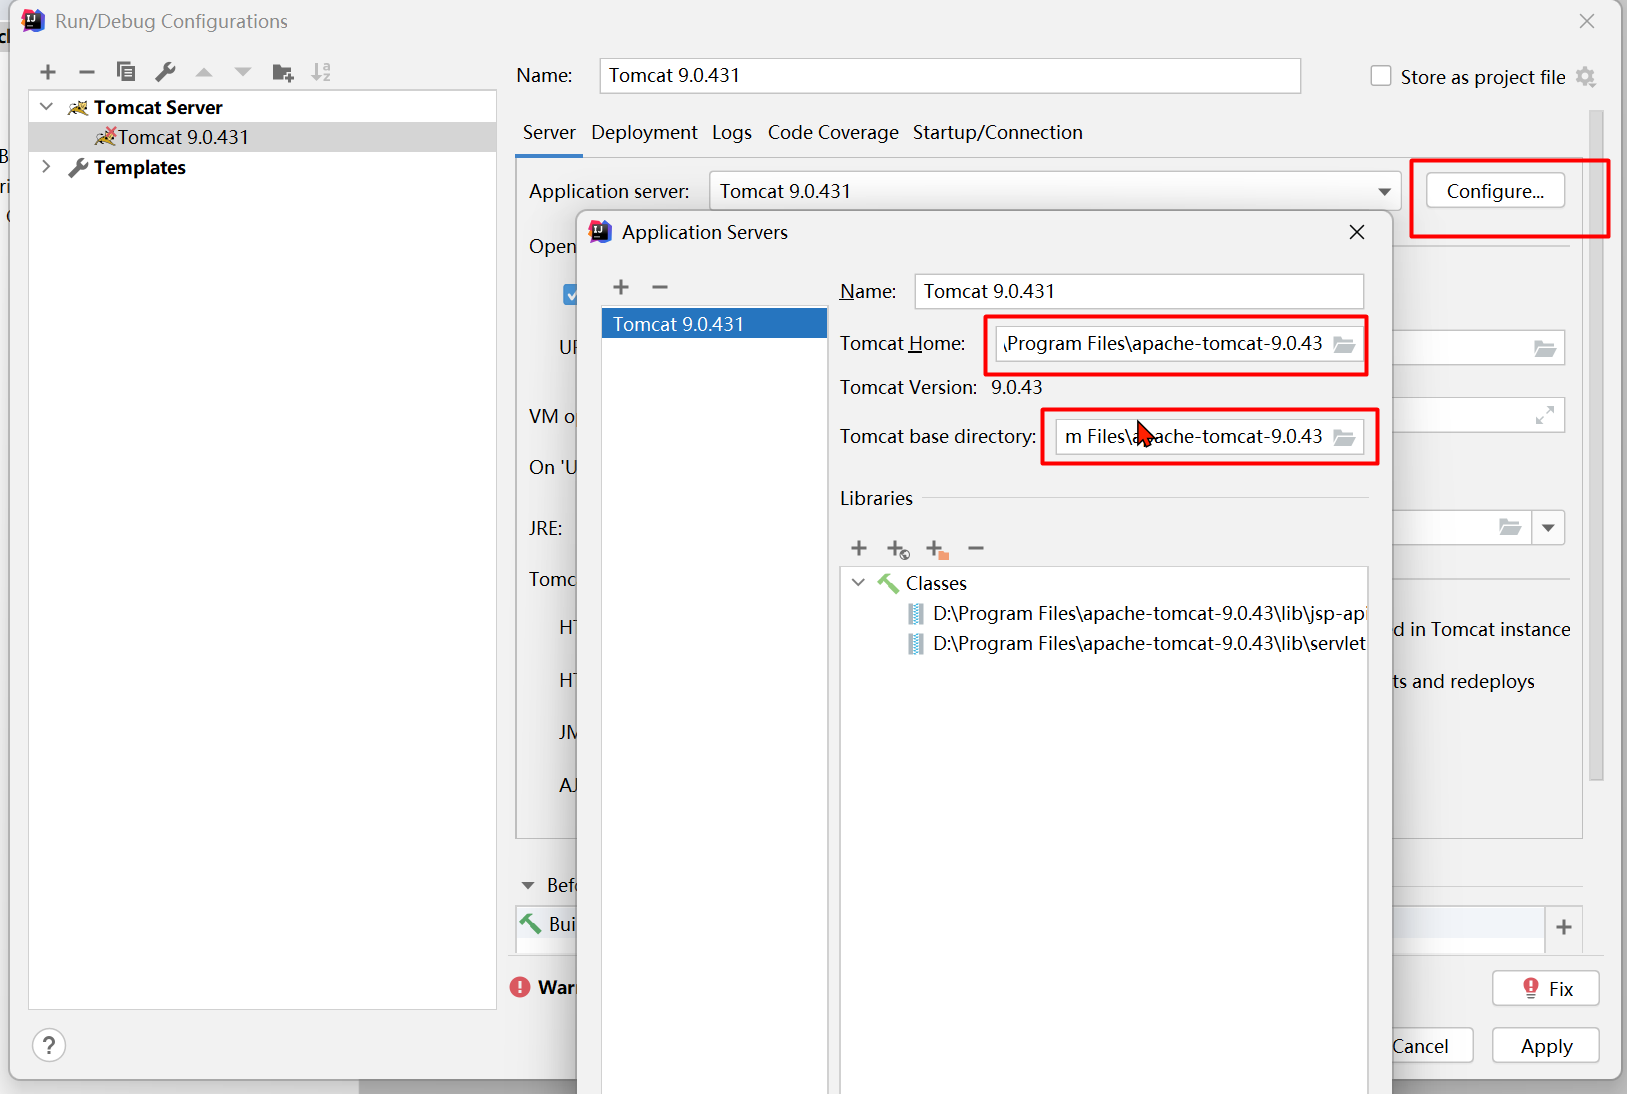This screenshot has height=1094, width=1627.
Task: Add library class with plus icon
Action: click(x=859, y=548)
